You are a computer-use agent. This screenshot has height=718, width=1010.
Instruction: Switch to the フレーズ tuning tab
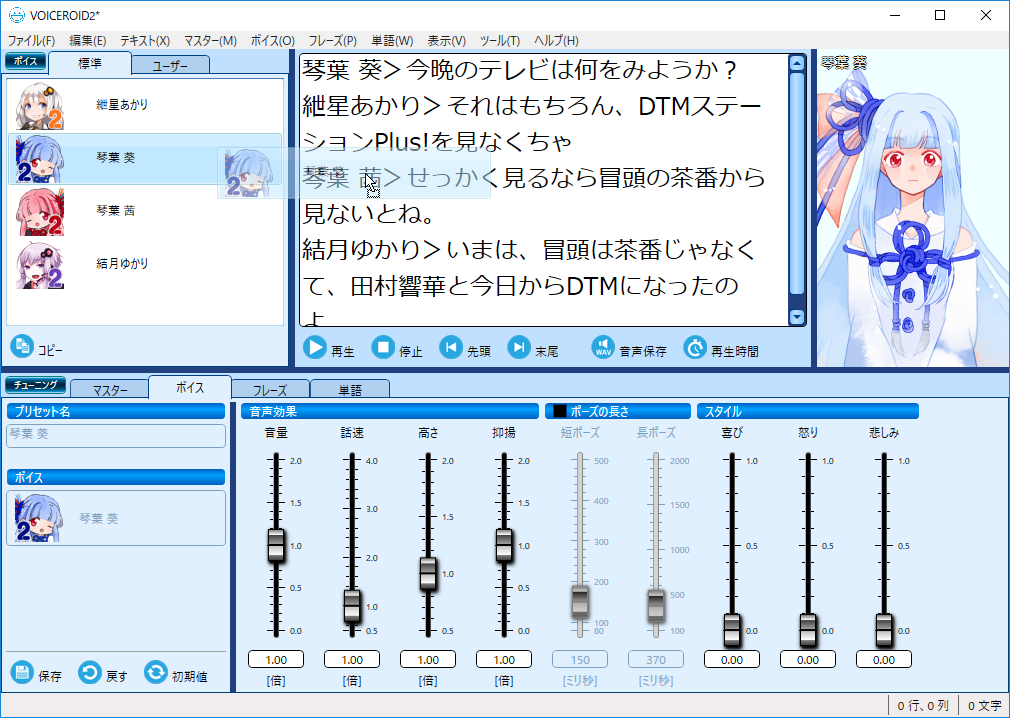(271, 390)
